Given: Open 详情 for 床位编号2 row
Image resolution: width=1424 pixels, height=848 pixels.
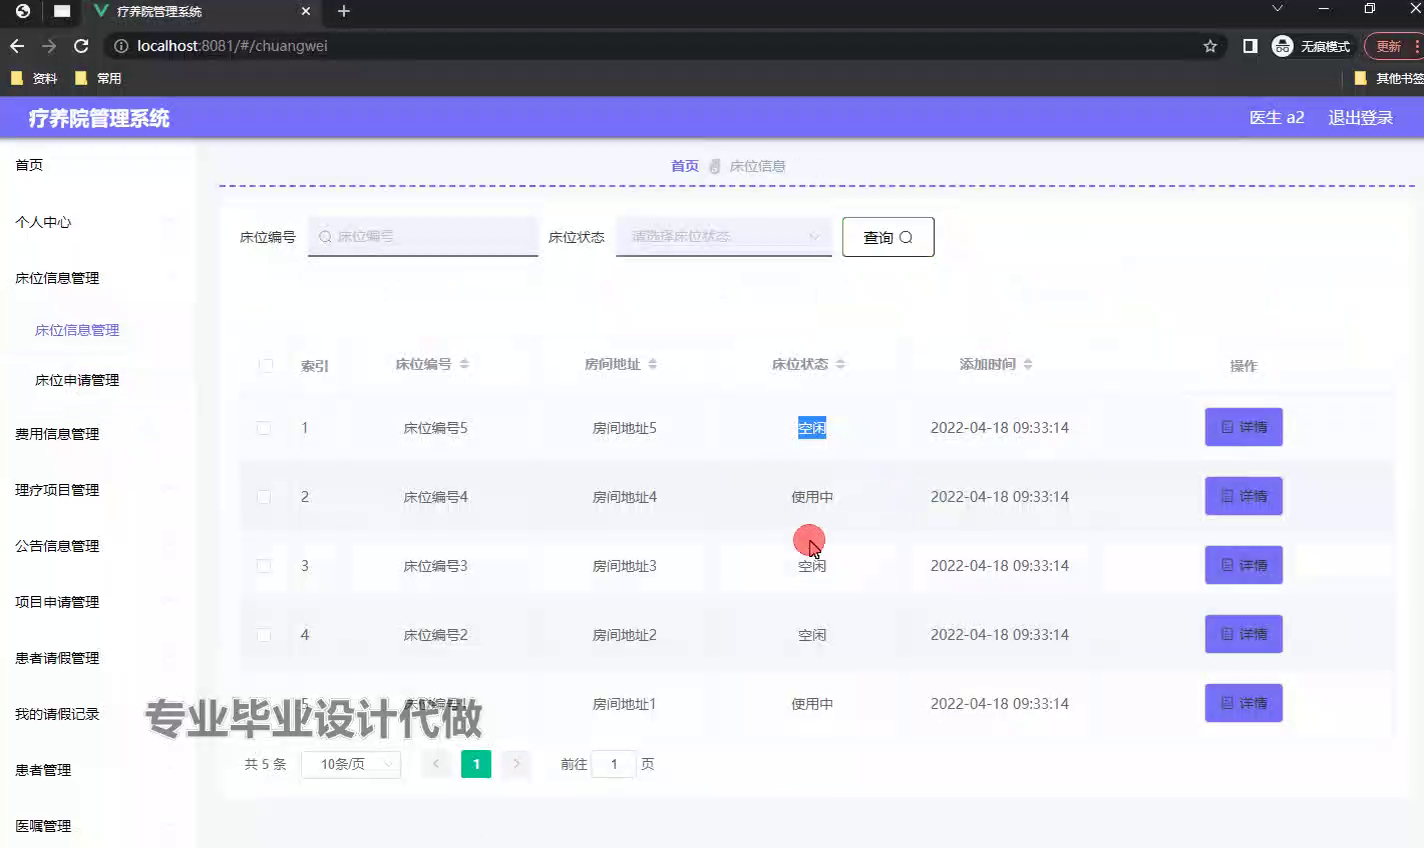Looking at the screenshot, I should pyautogui.click(x=1243, y=634).
